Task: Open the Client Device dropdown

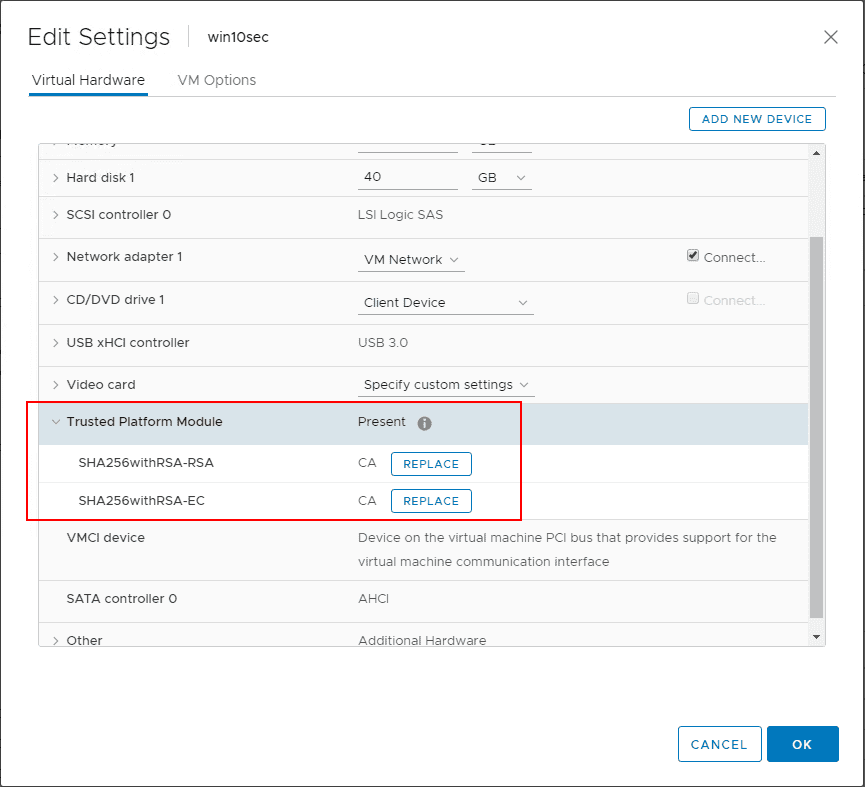Action: (445, 303)
